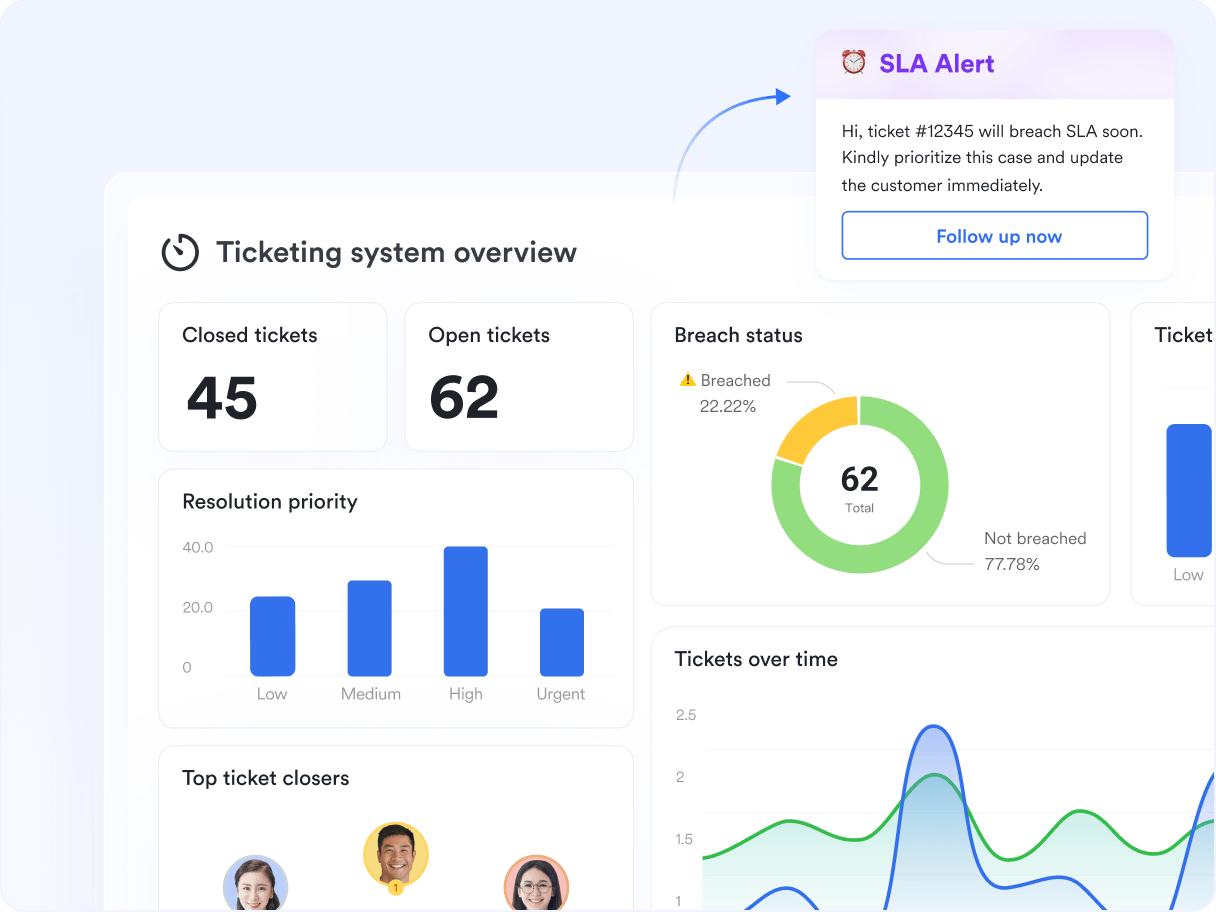Click the left top ticket closer avatar
Viewport: 1216px width, 912px height.
255,885
